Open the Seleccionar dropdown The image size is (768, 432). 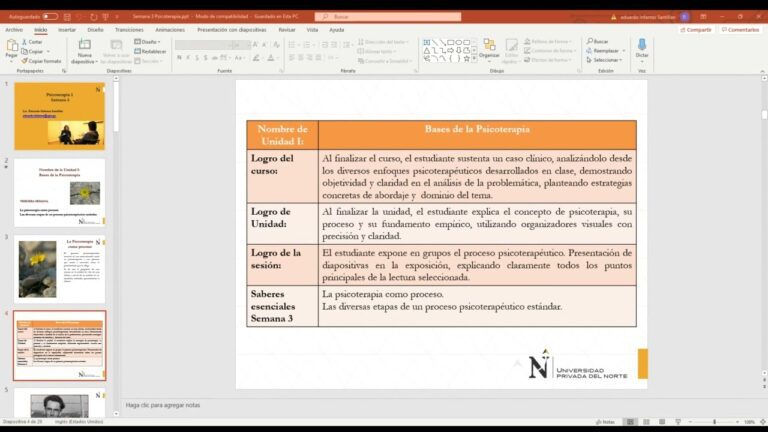(604, 60)
